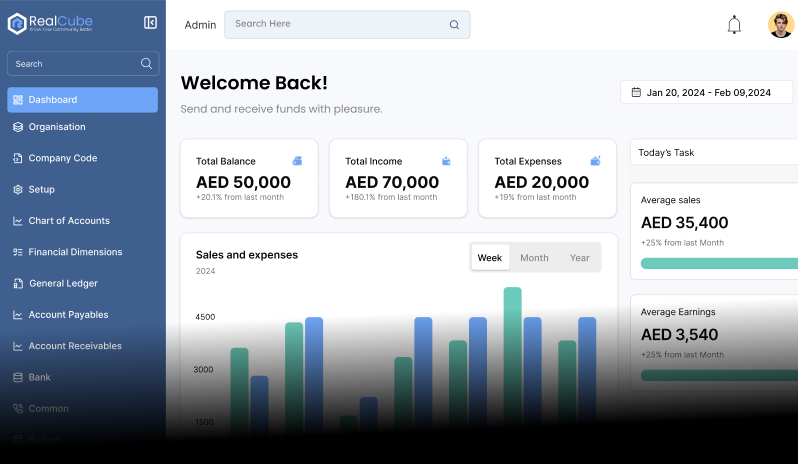Select the Week chart tab
798x464 pixels.
click(x=490, y=258)
